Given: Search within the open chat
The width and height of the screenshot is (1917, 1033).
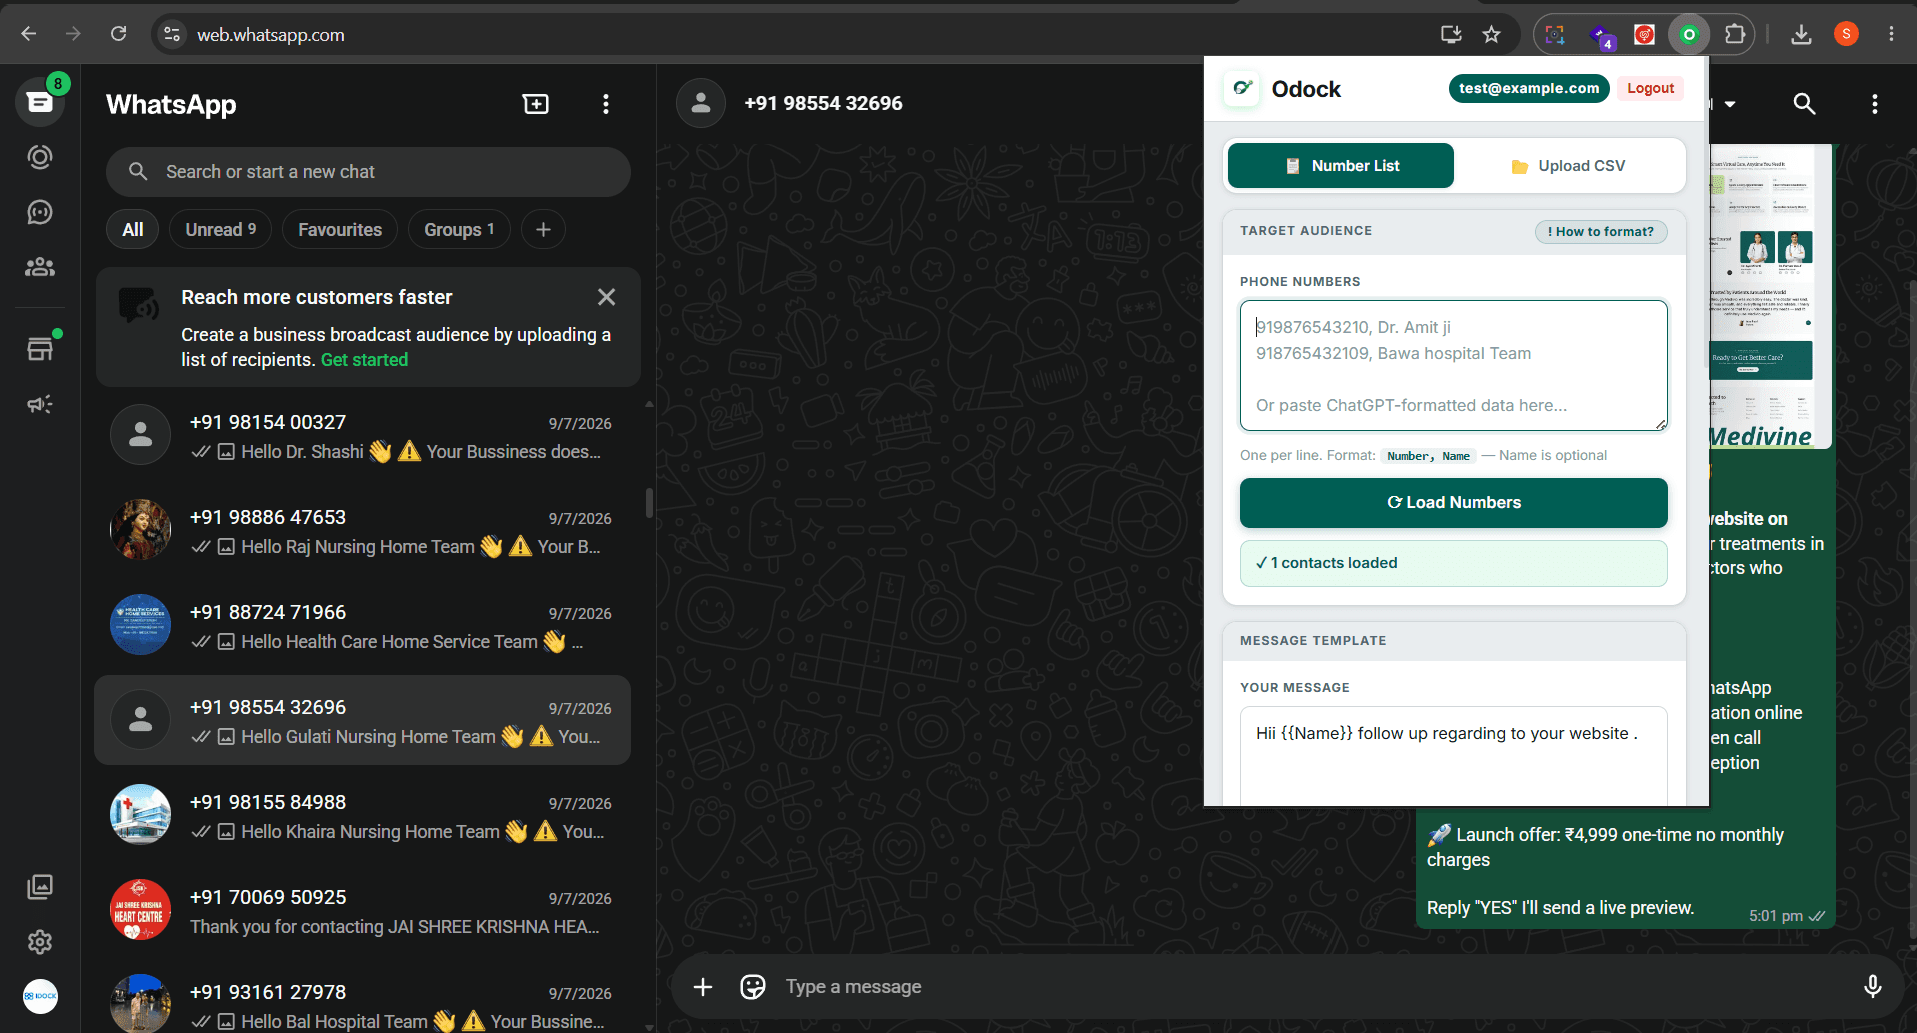Looking at the screenshot, I should 1804,104.
